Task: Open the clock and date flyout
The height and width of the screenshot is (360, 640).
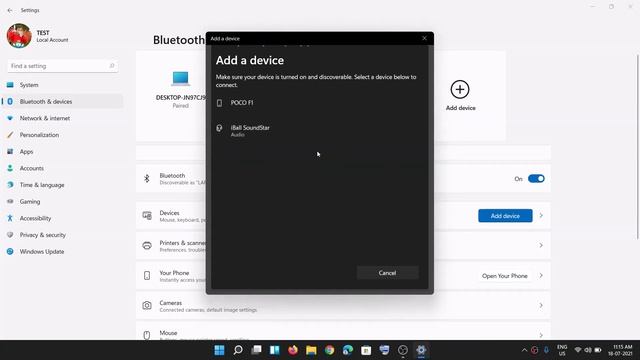Action: [620, 350]
